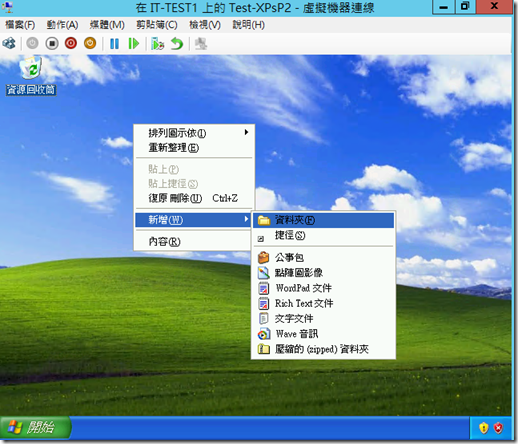Image resolution: width=518 pixels, height=444 pixels.
Task: Create a new 文字文件 text document
Action: pos(323,319)
